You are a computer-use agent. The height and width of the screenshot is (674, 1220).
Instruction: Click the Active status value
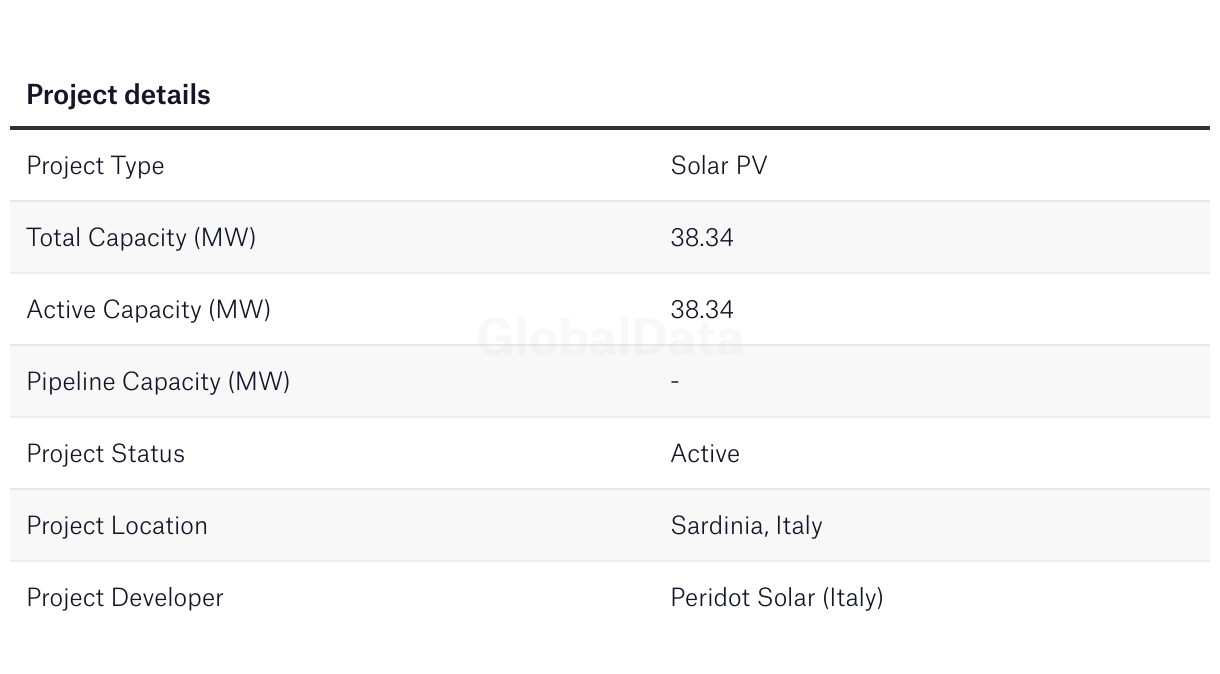click(x=705, y=454)
